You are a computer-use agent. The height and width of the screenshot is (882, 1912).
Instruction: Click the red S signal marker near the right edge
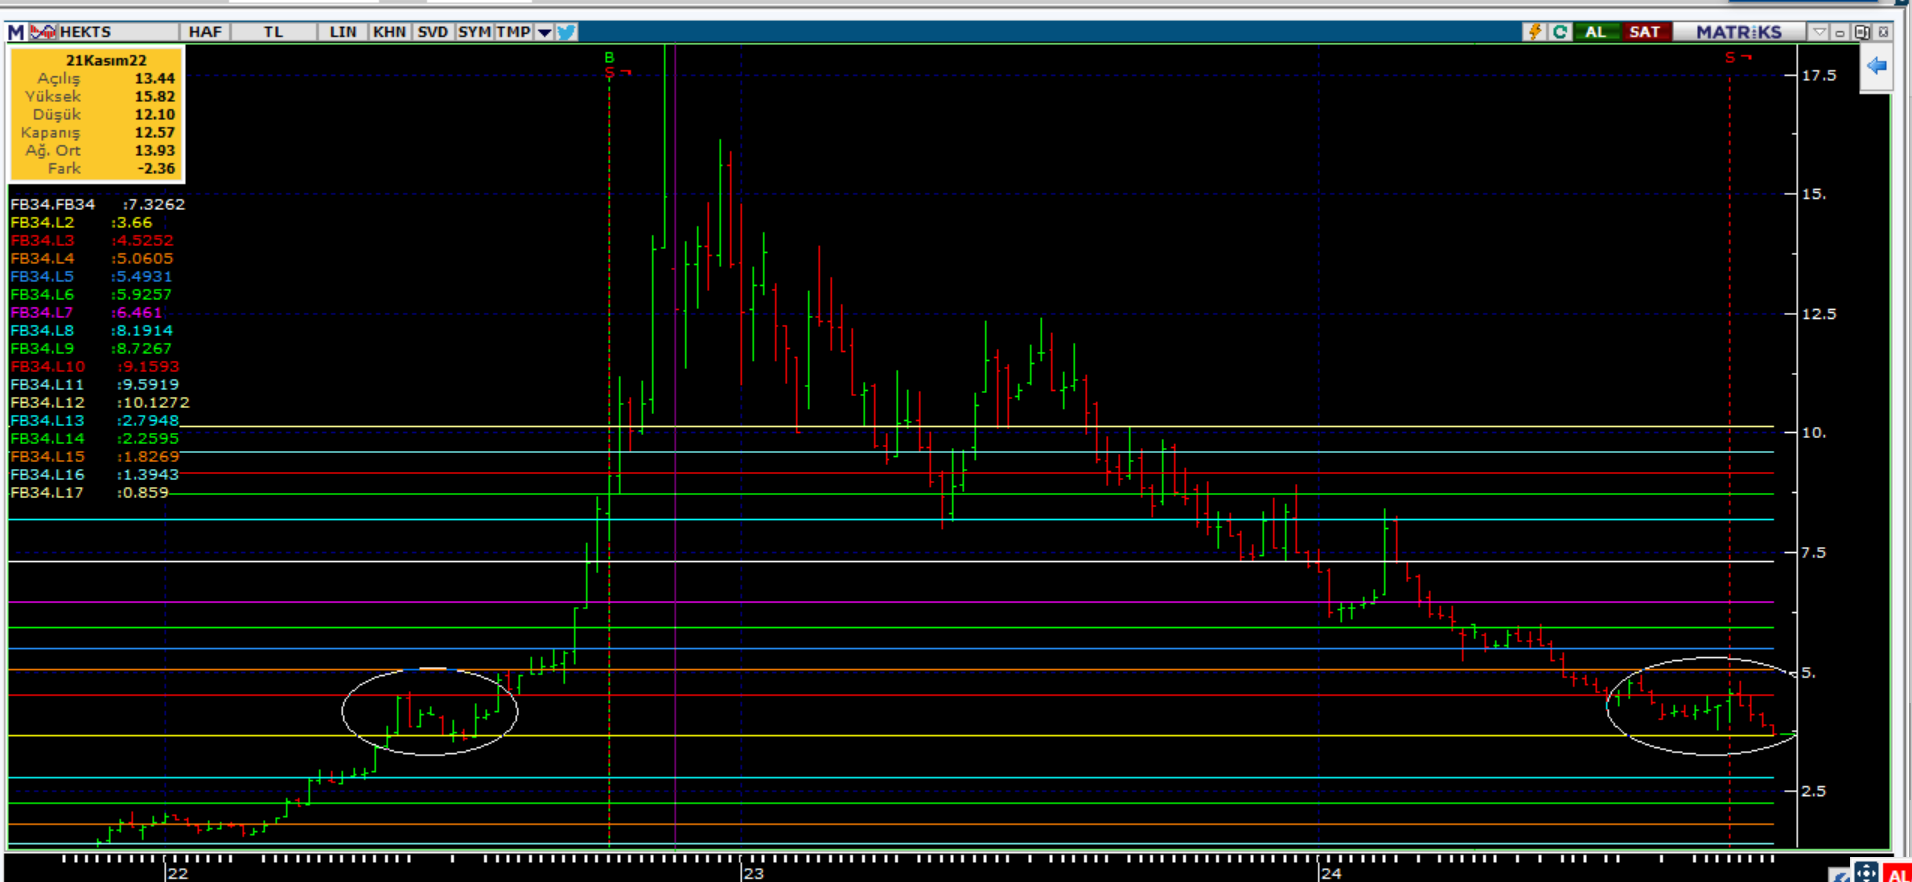click(x=1730, y=57)
